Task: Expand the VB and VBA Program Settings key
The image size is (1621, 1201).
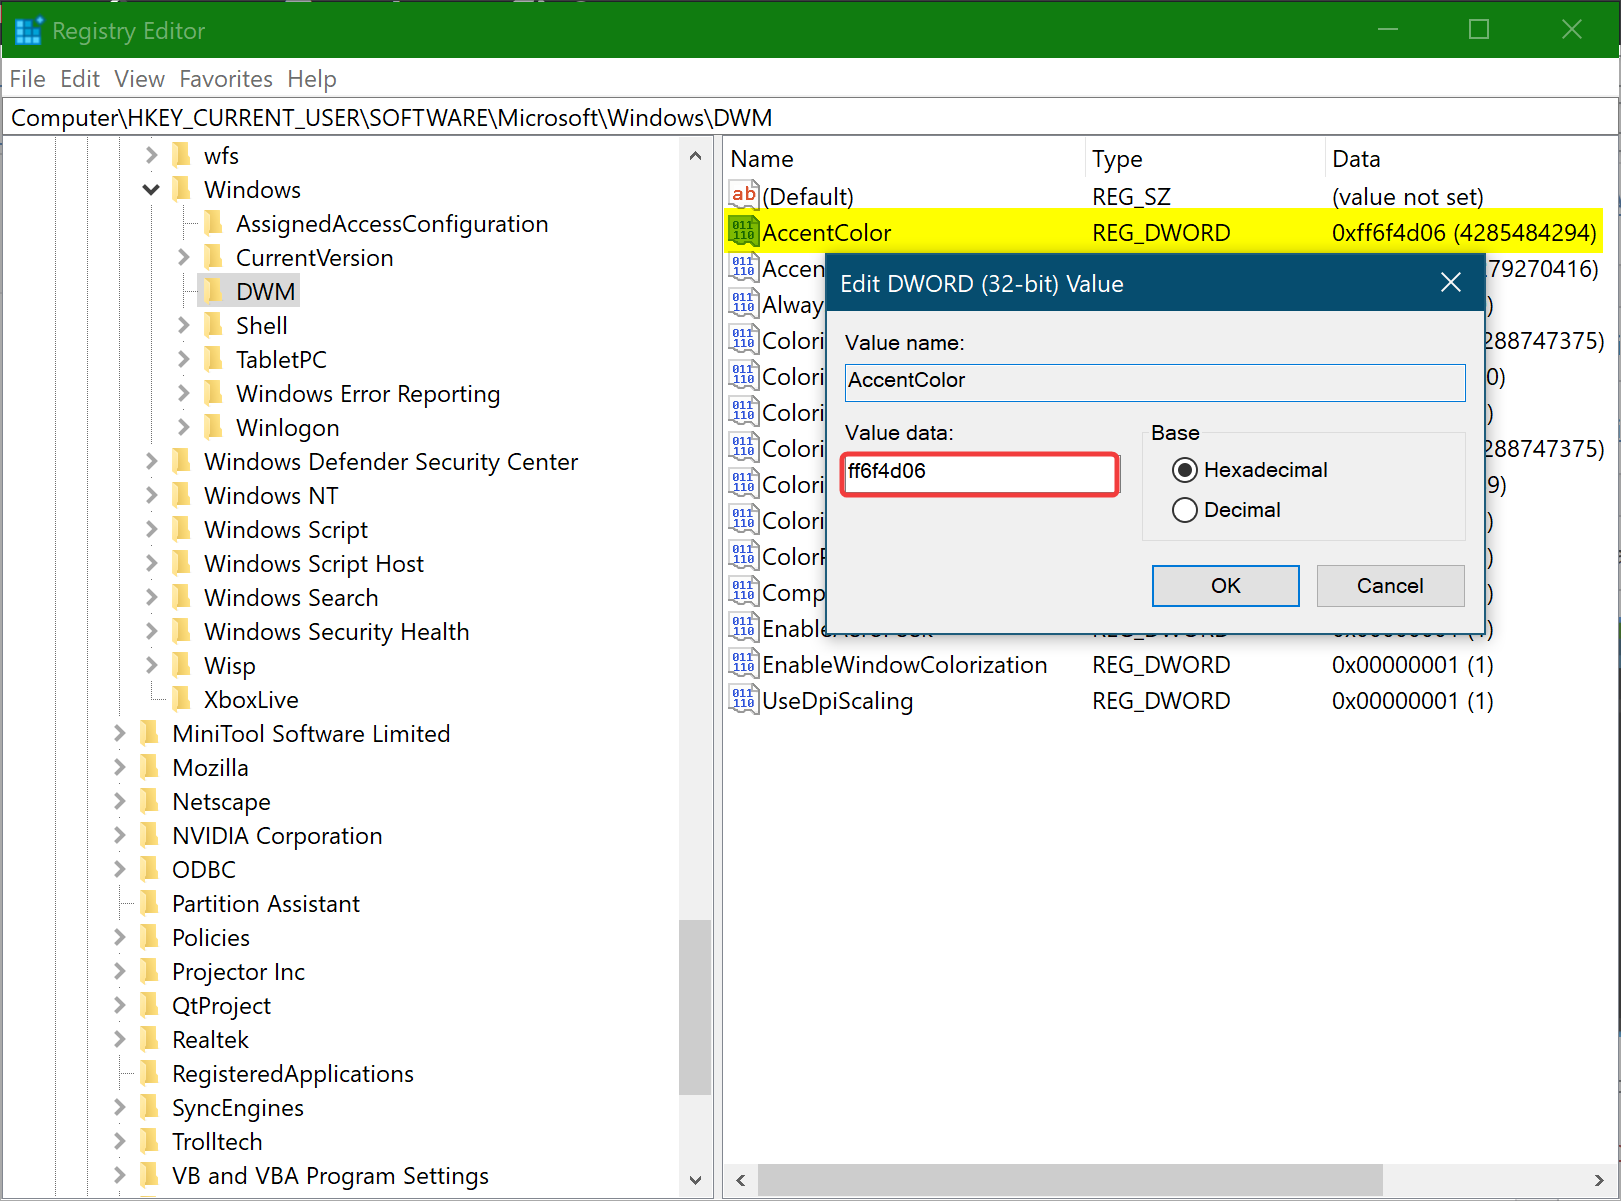Action: (x=119, y=1175)
